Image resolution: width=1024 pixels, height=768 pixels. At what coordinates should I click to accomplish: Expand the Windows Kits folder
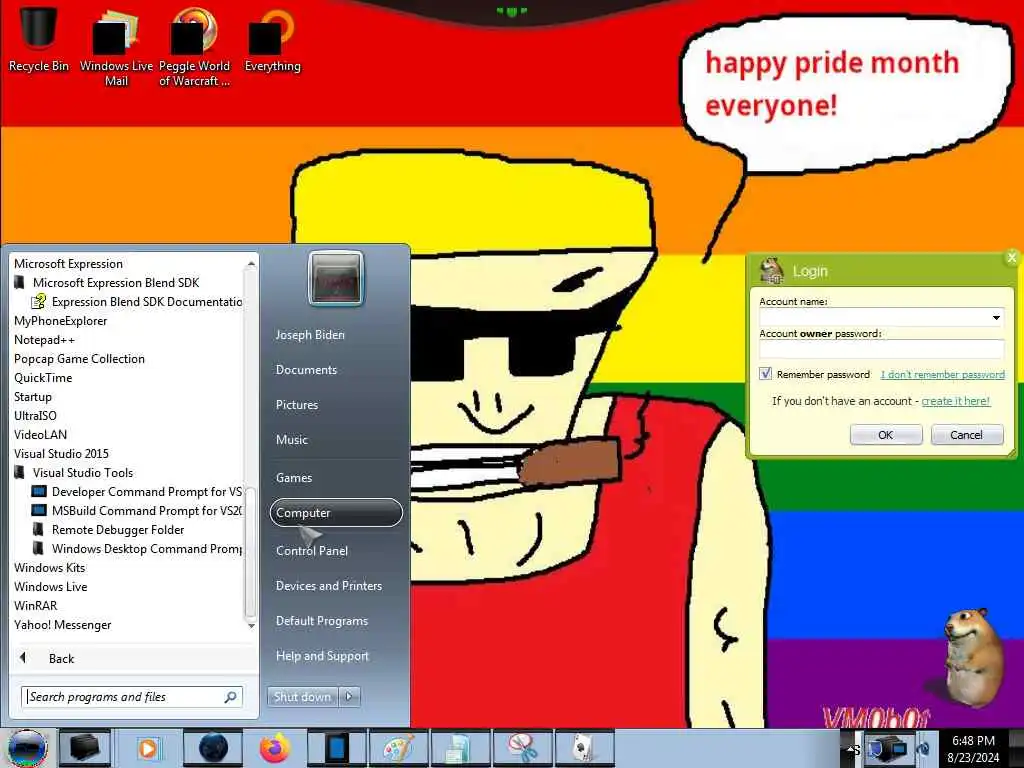click(x=50, y=568)
